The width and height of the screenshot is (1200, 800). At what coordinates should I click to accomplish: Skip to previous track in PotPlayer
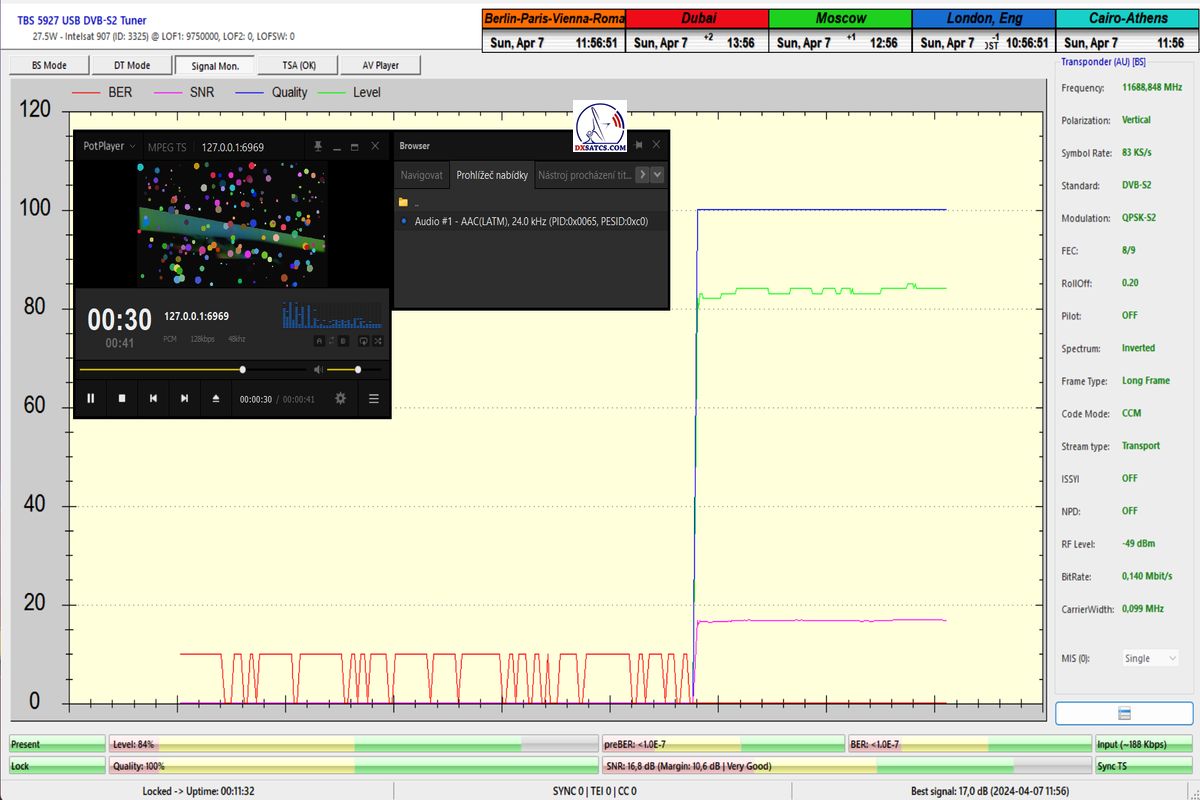[x=153, y=398]
